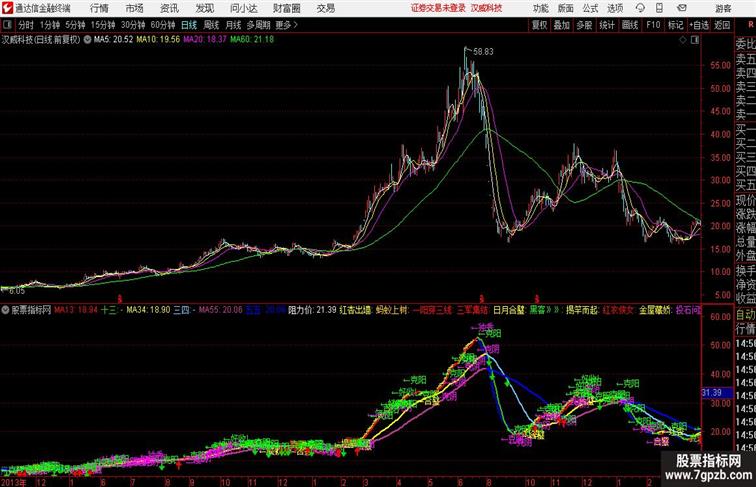Open the 公式 menu
Screen dimensions: 756x487
click(x=590, y=8)
